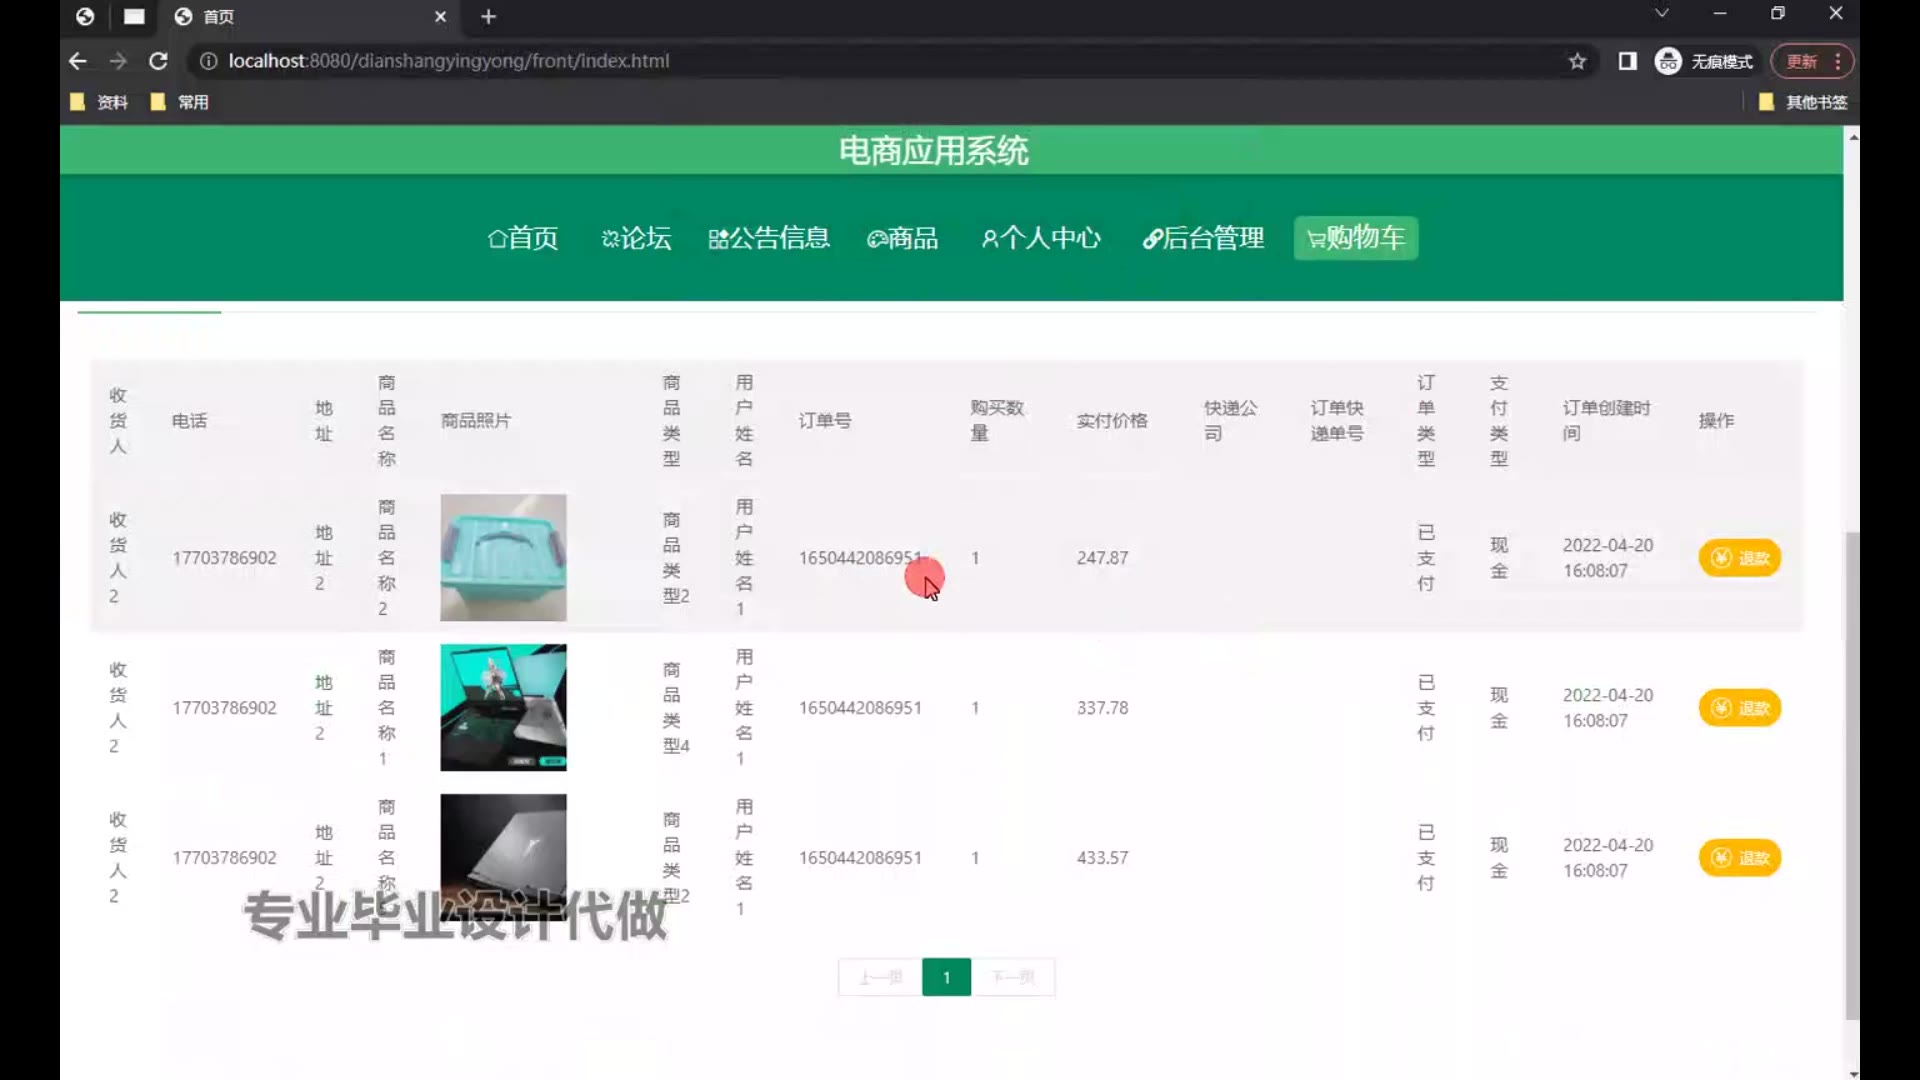This screenshot has width=1920, height=1080.
Task: Select page 1 in pagination
Action: click(x=946, y=977)
